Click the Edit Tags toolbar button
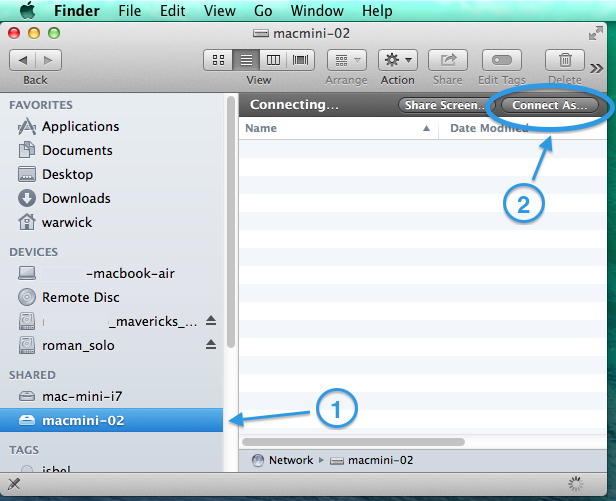Image resolution: width=616 pixels, height=501 pixels. pos(502,60)
